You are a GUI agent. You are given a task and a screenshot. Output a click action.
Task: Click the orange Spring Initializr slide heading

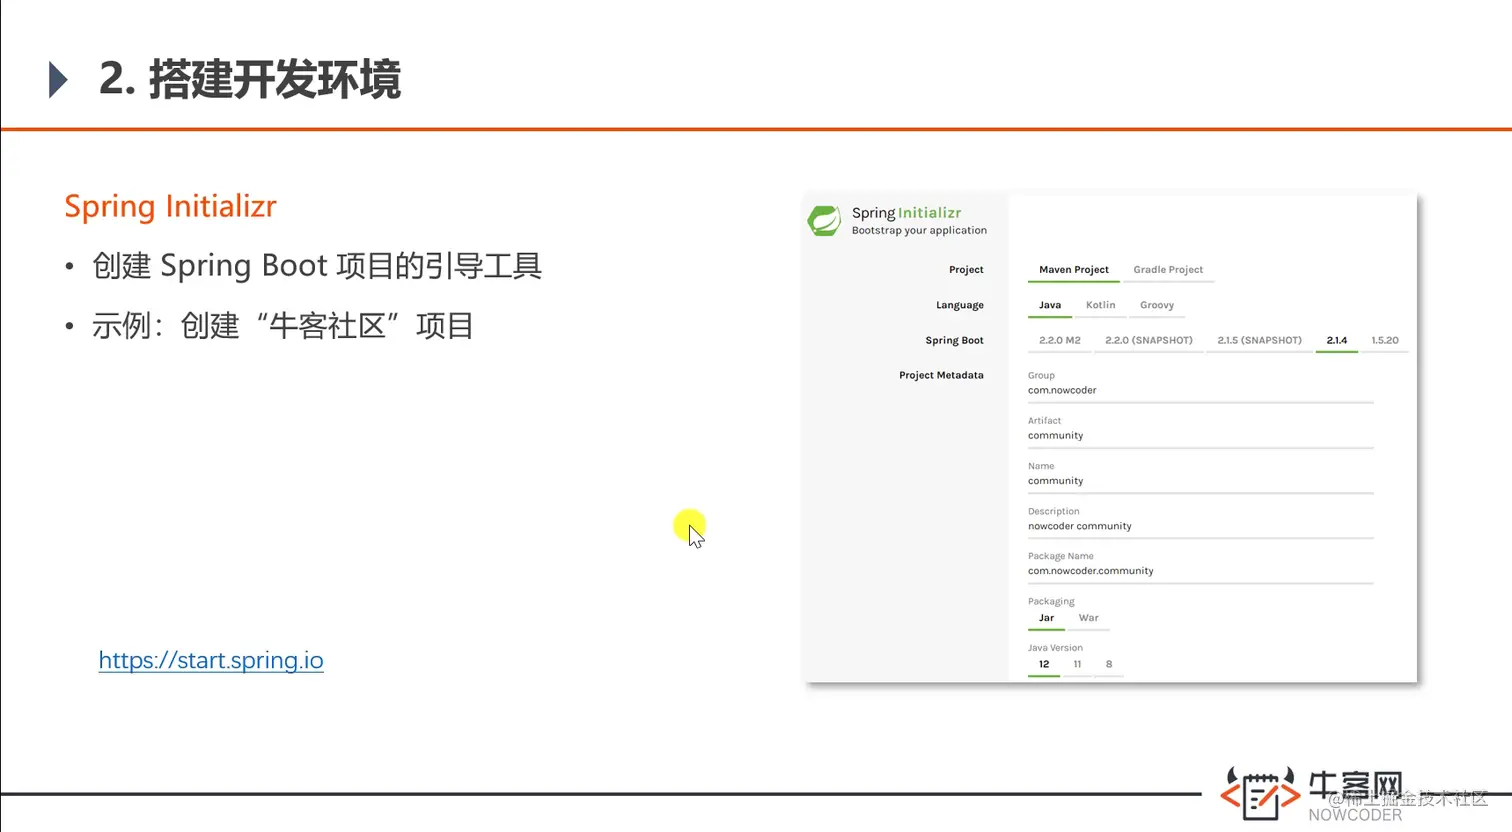170,206
